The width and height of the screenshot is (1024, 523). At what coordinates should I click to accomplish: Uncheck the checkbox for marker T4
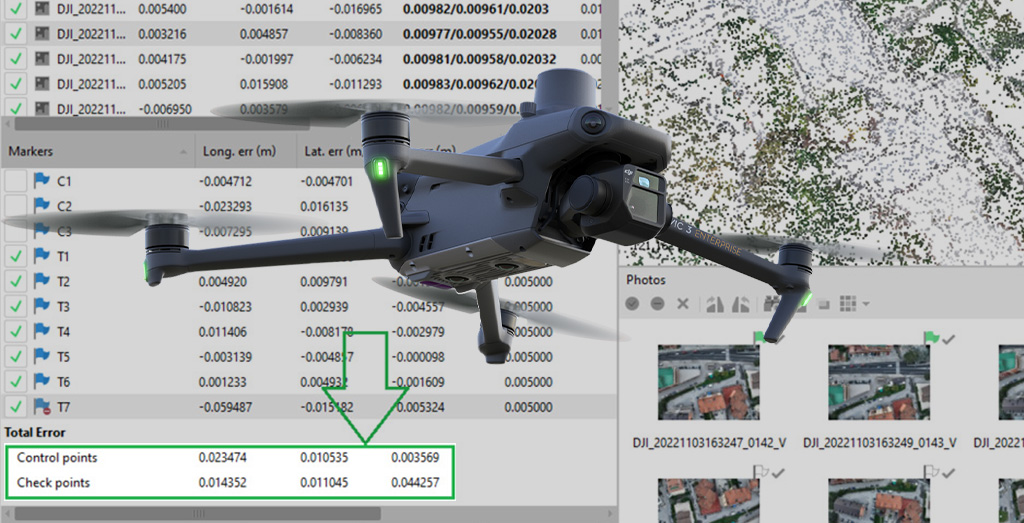(16, 332)
